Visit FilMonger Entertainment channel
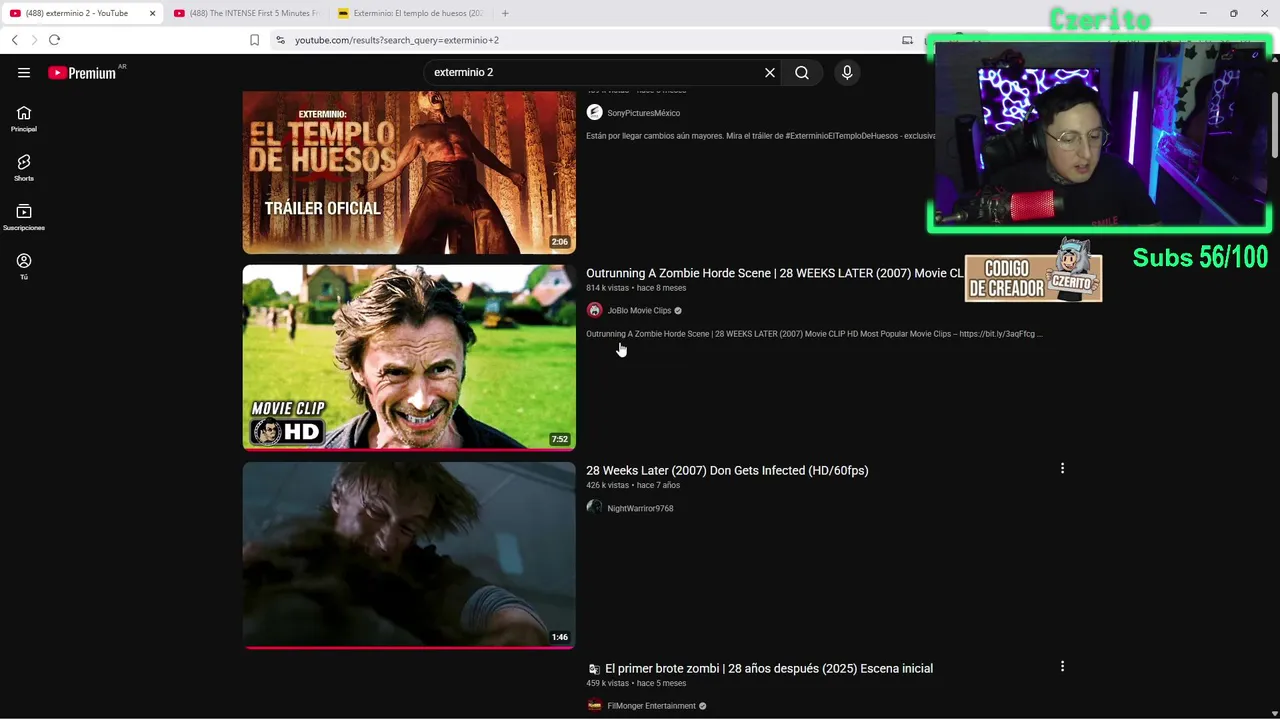 (651, 706)
